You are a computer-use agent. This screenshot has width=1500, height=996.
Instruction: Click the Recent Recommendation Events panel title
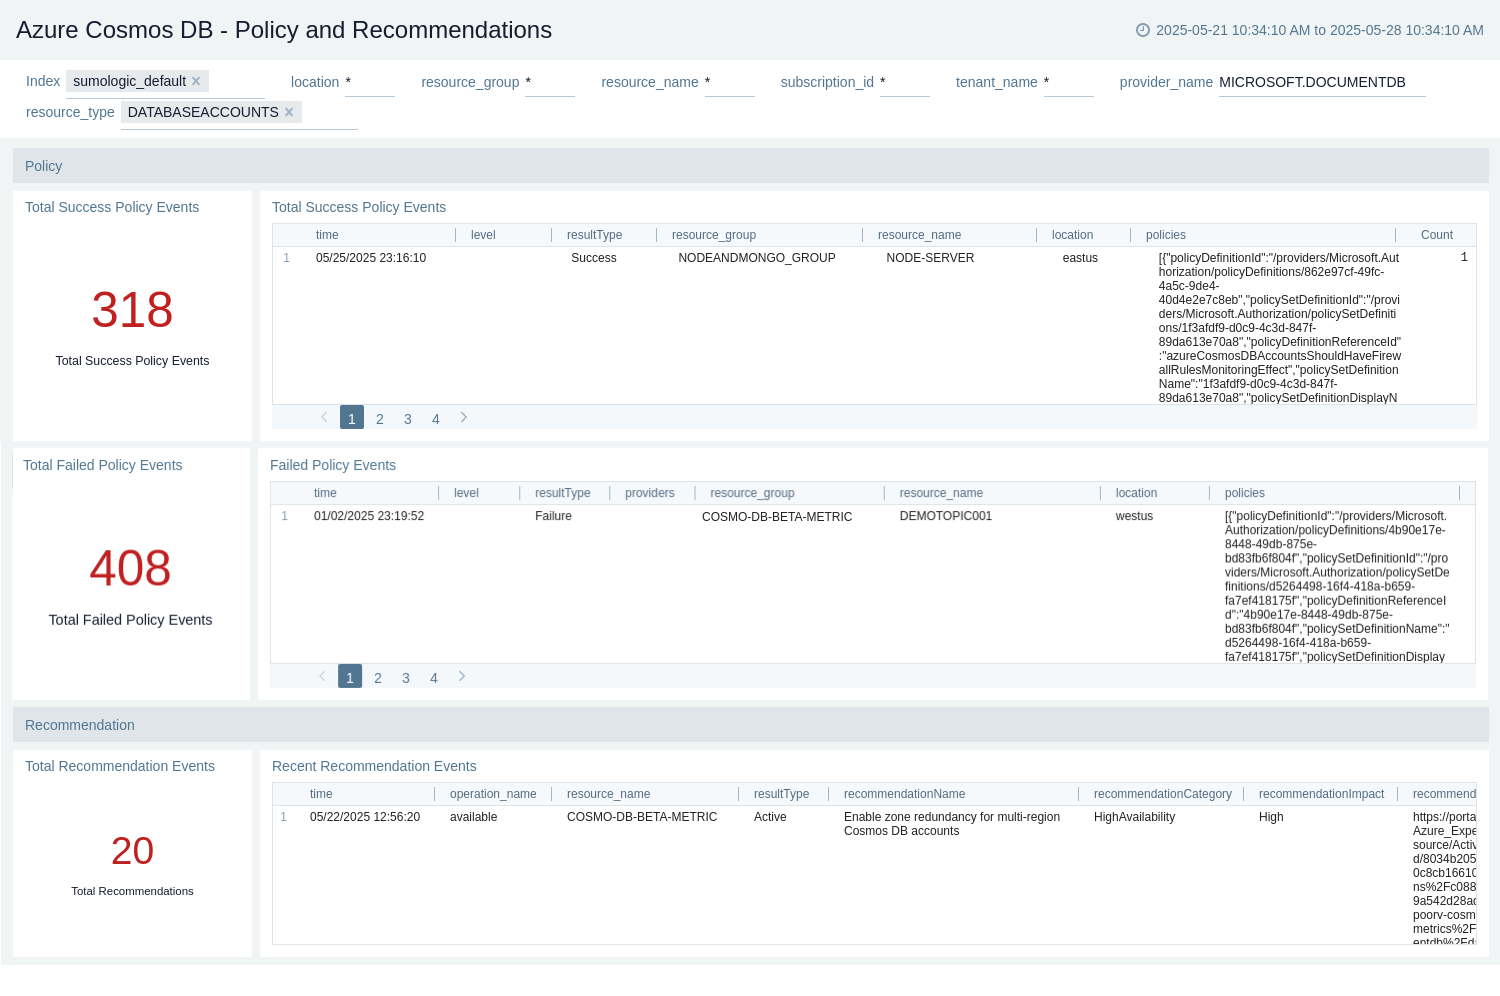point(374,766)
